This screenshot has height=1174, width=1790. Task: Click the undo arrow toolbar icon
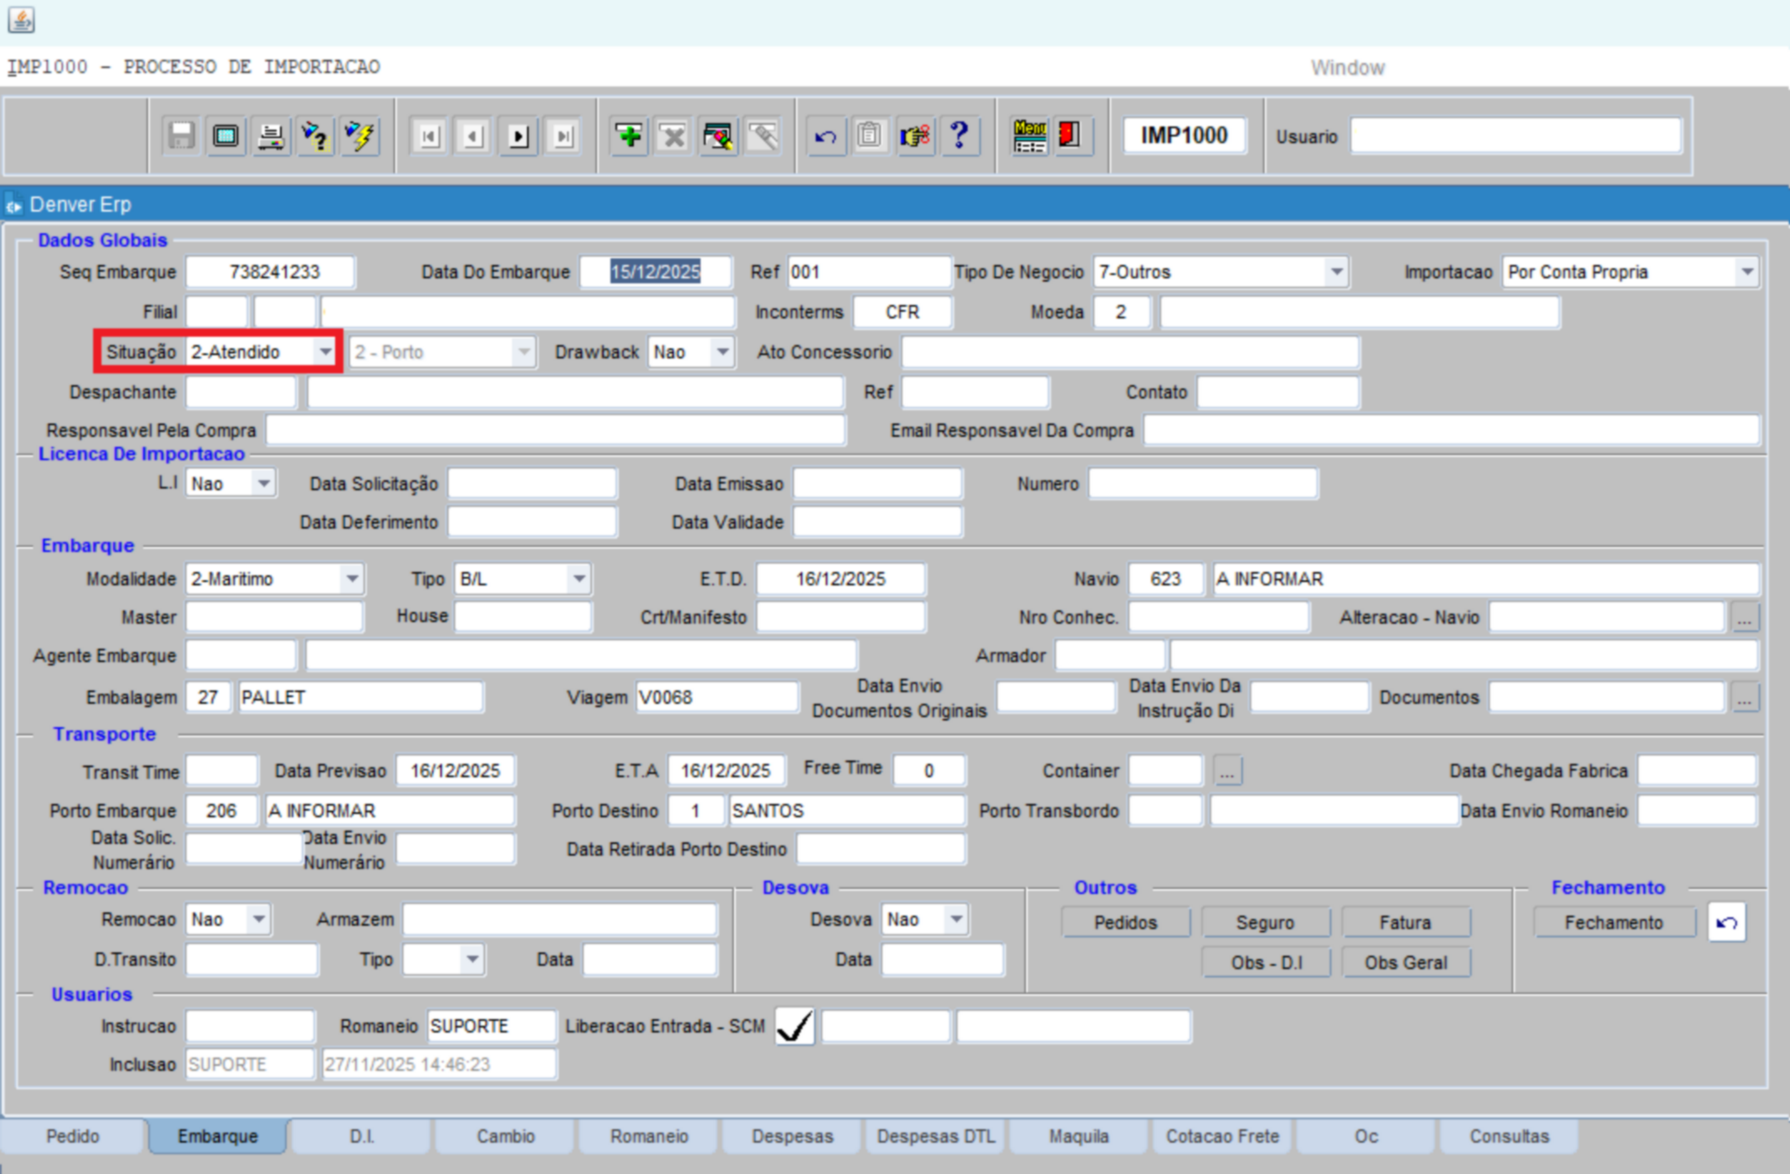pyautogui.click(x=825, y=136)
